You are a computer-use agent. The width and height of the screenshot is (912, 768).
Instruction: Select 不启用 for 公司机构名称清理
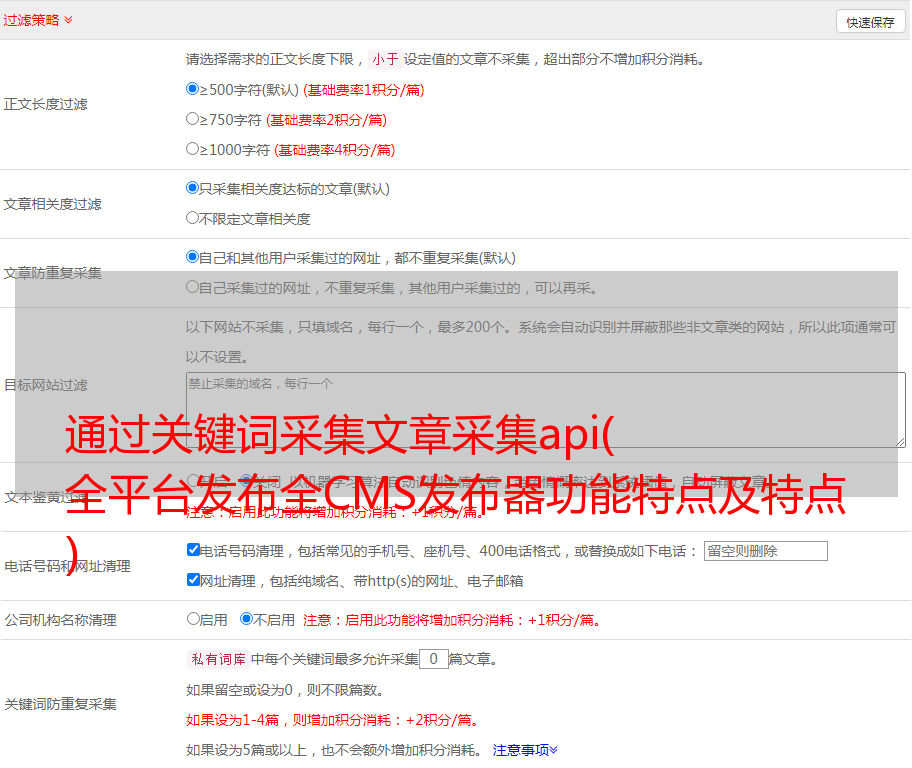pos(246,619)
